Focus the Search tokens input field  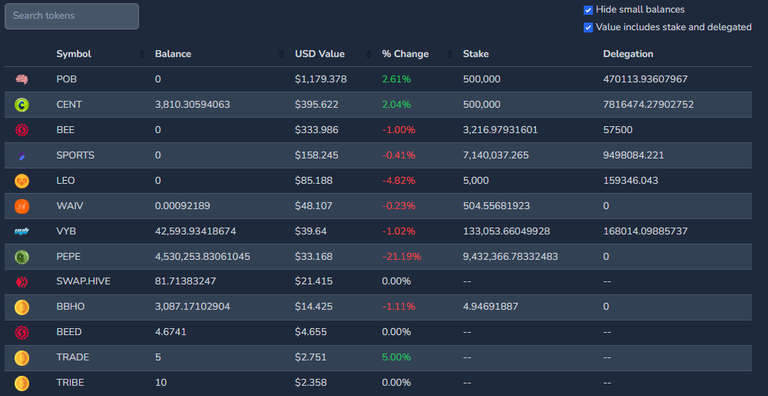(72, 16)
